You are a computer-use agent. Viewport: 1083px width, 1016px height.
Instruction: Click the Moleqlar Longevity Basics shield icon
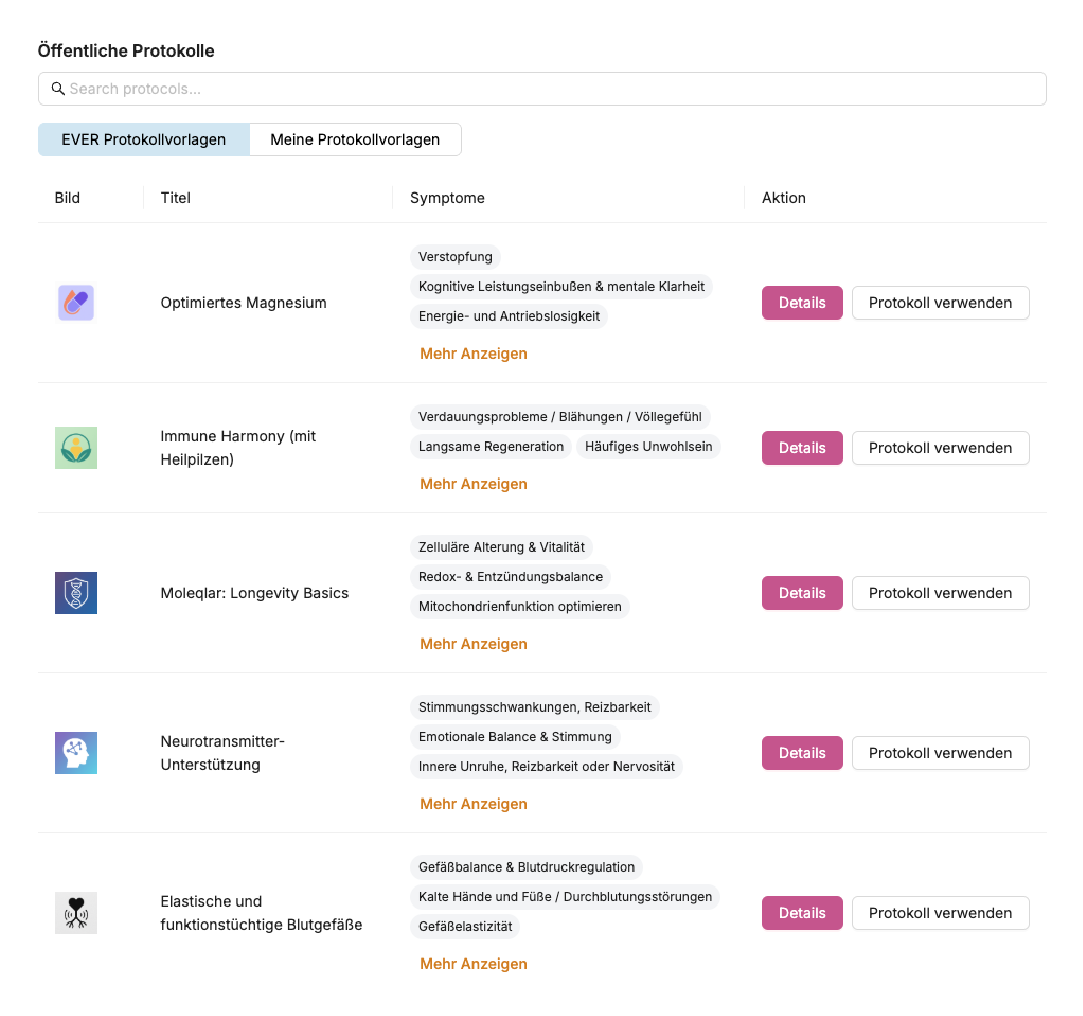point(76,593)
